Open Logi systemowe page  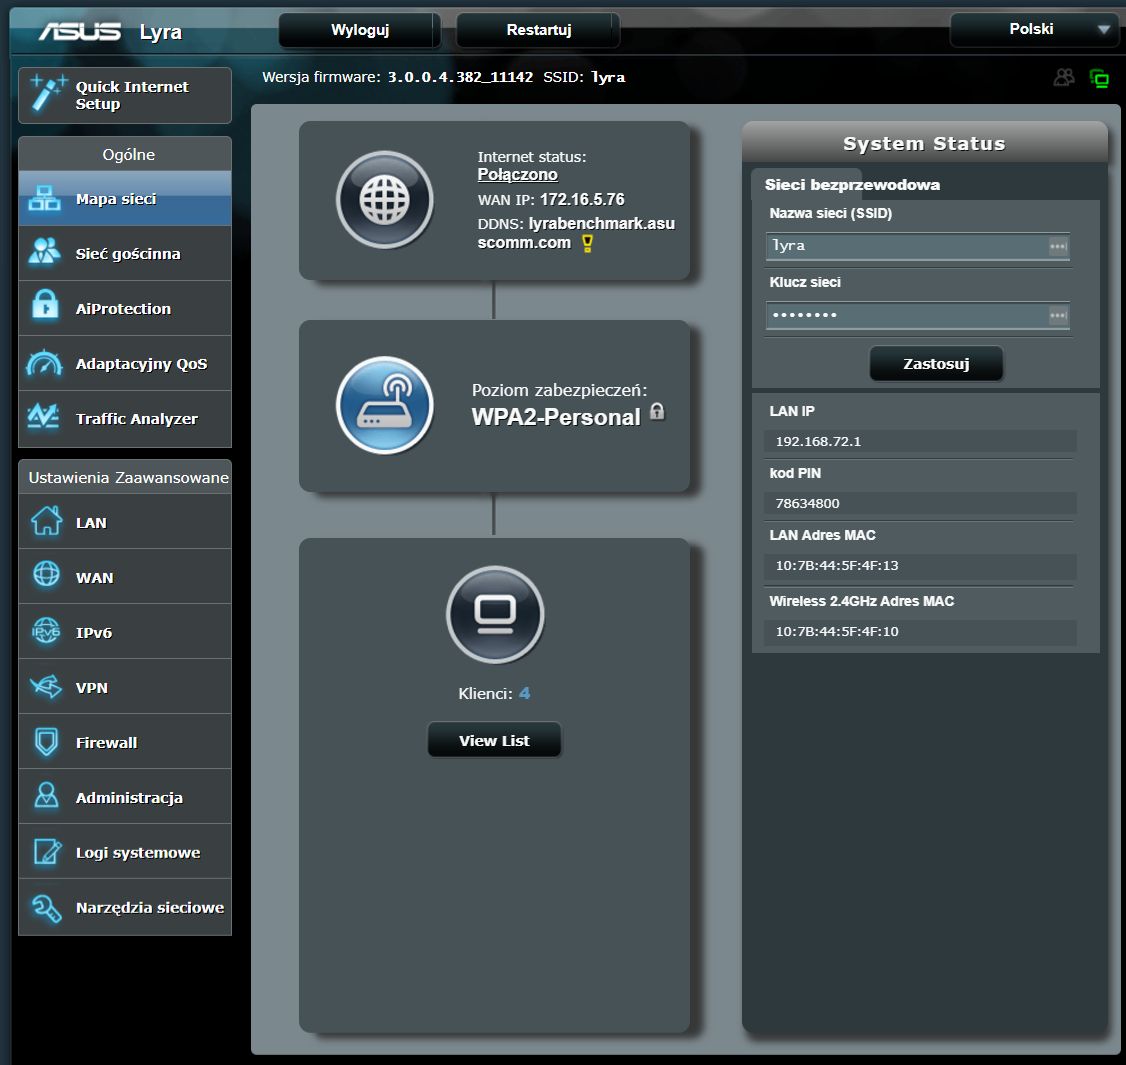tap(125, 852)
